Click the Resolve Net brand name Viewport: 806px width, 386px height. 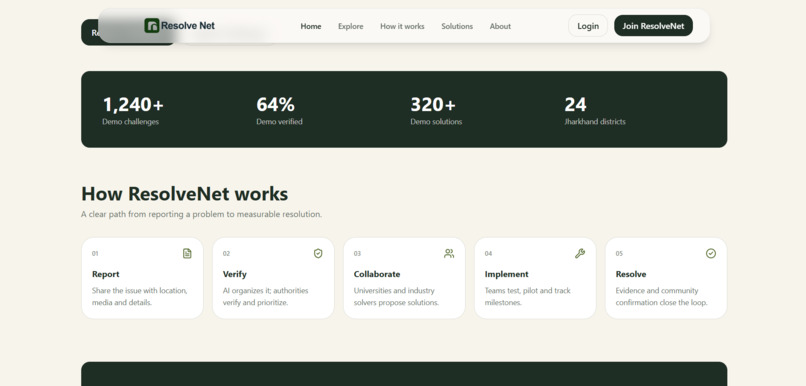tap(188, 26)
